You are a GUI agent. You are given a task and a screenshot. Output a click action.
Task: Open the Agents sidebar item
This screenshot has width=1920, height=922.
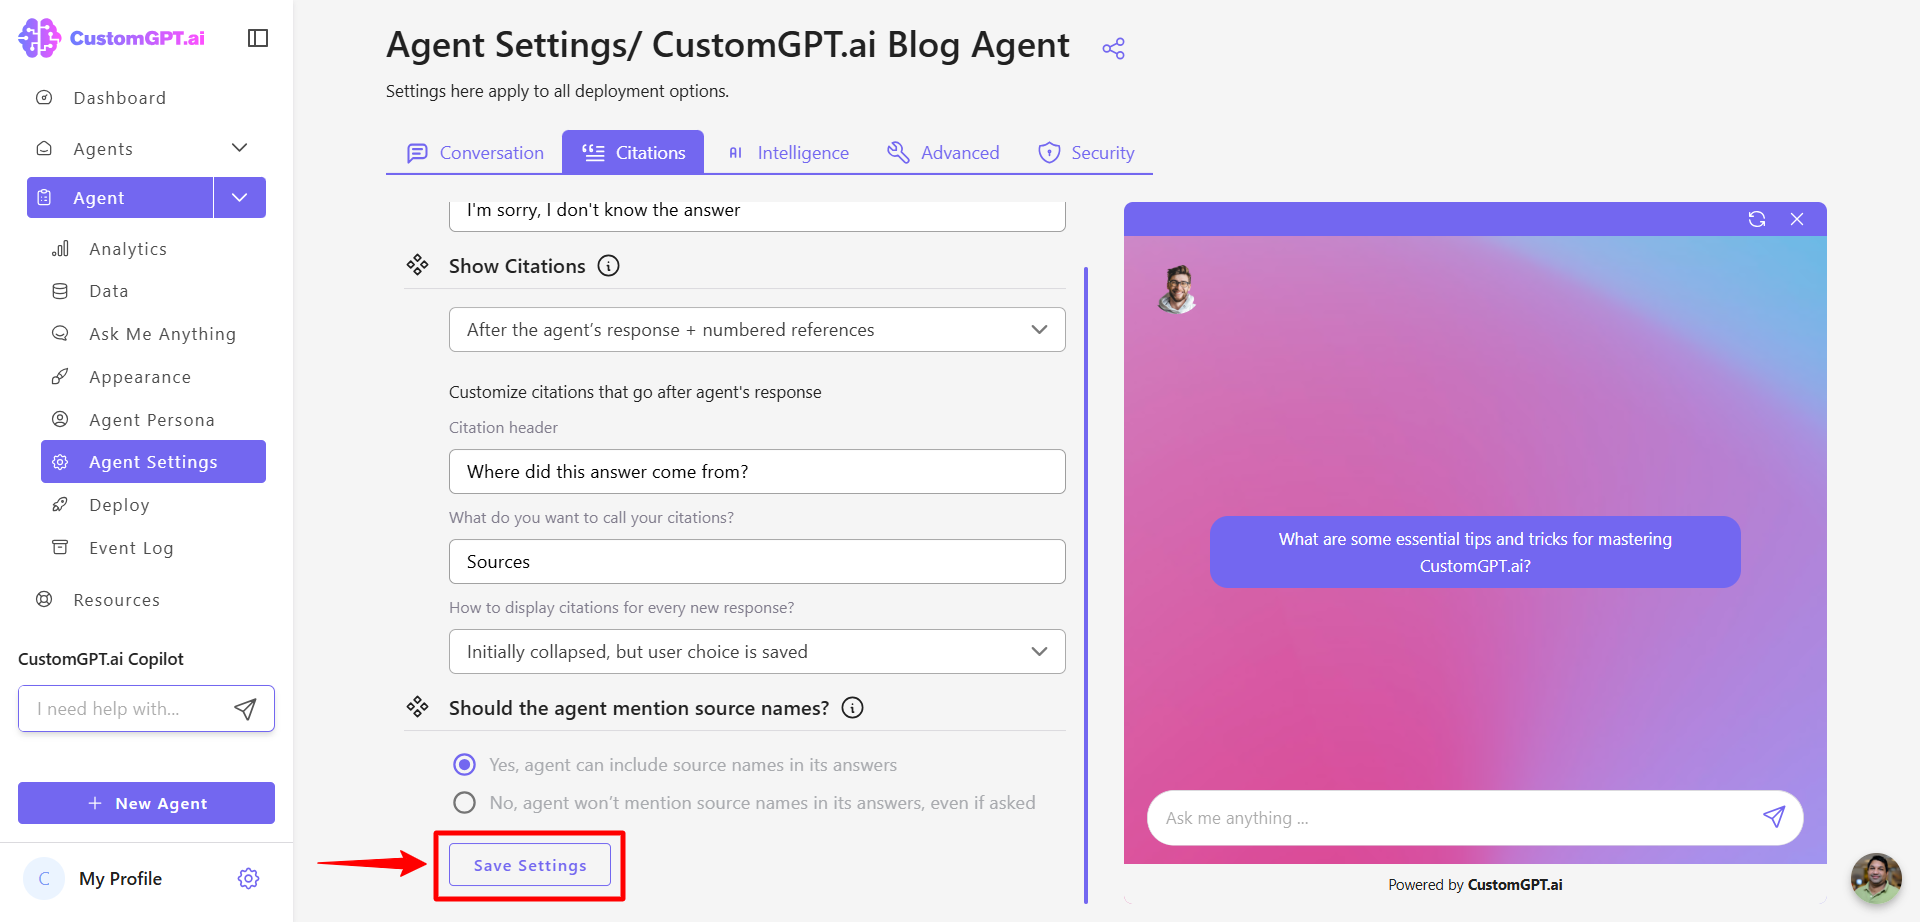(103, 149)
